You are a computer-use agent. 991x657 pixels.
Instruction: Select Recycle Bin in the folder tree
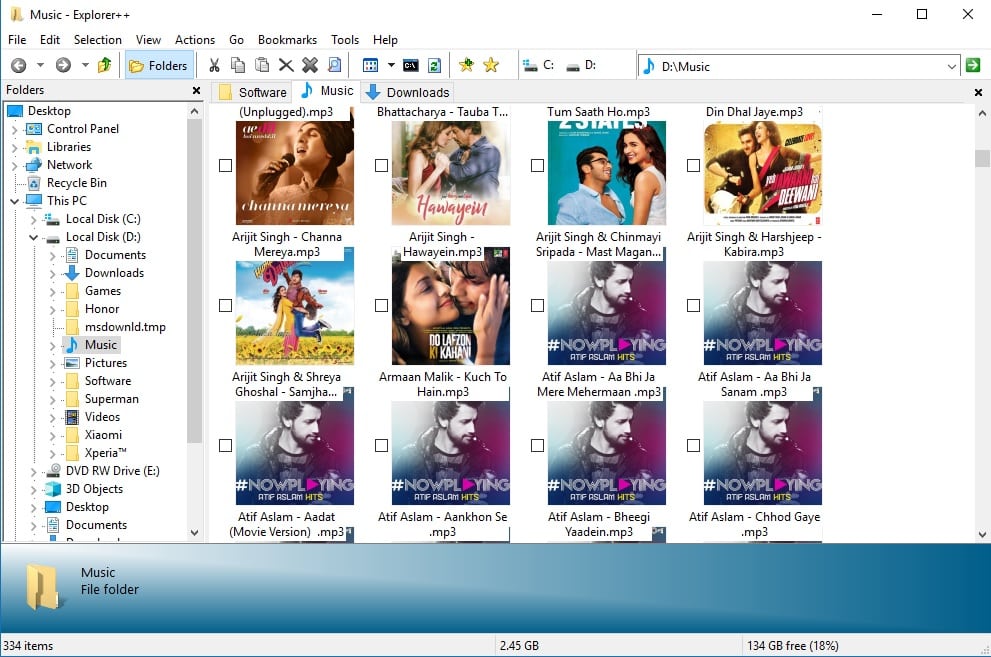(x=76, y=183)
